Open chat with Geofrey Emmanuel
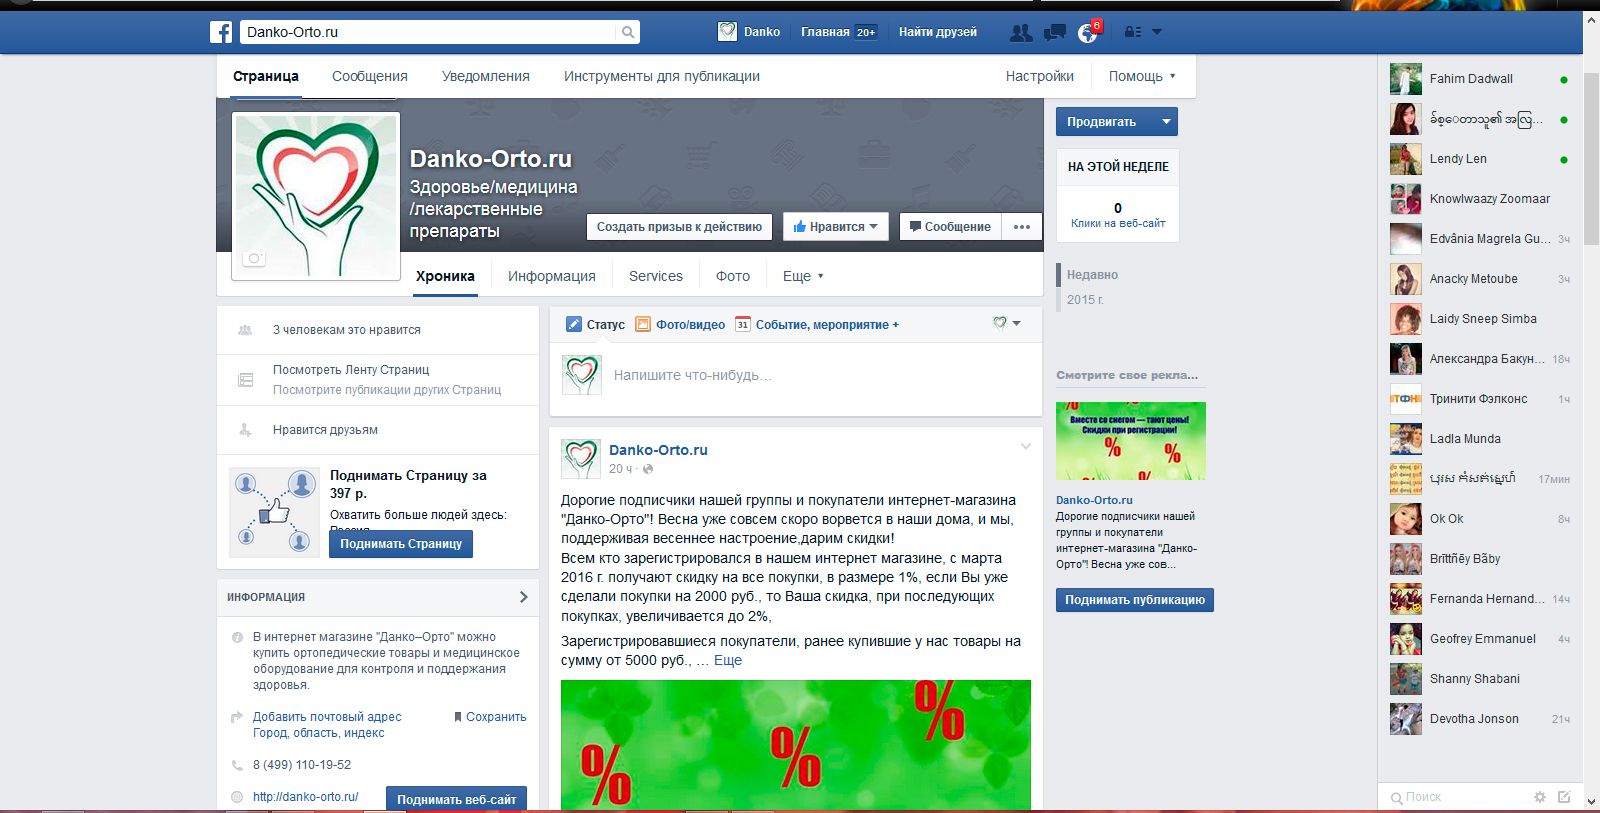Screen dimensions: 1600x813 tap(1480, 639)
